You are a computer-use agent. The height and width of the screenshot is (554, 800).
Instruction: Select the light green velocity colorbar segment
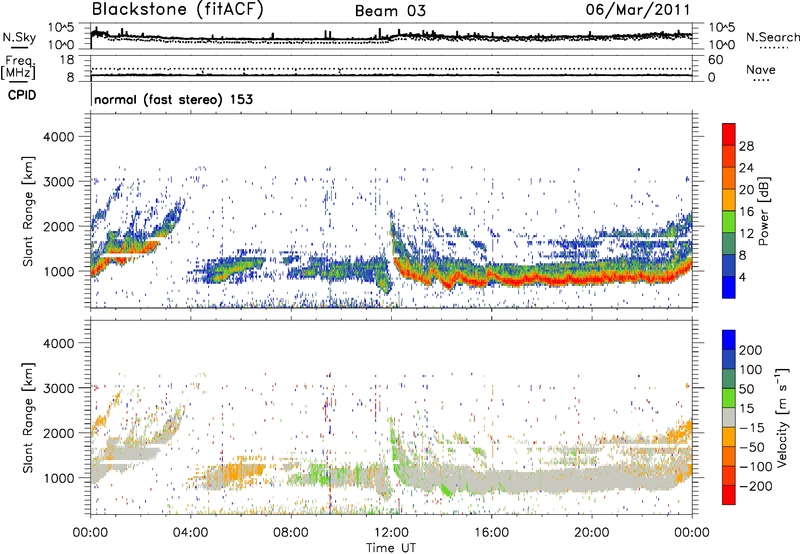coord(729,398)
